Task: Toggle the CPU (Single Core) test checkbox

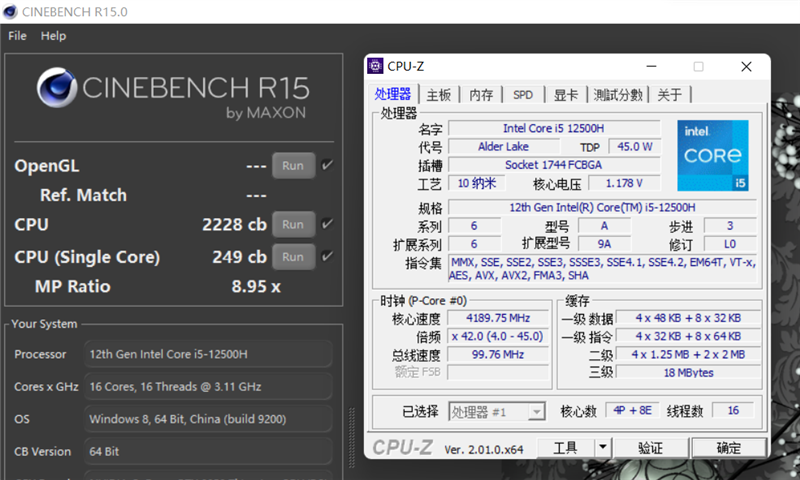Action: coord(327,256)
